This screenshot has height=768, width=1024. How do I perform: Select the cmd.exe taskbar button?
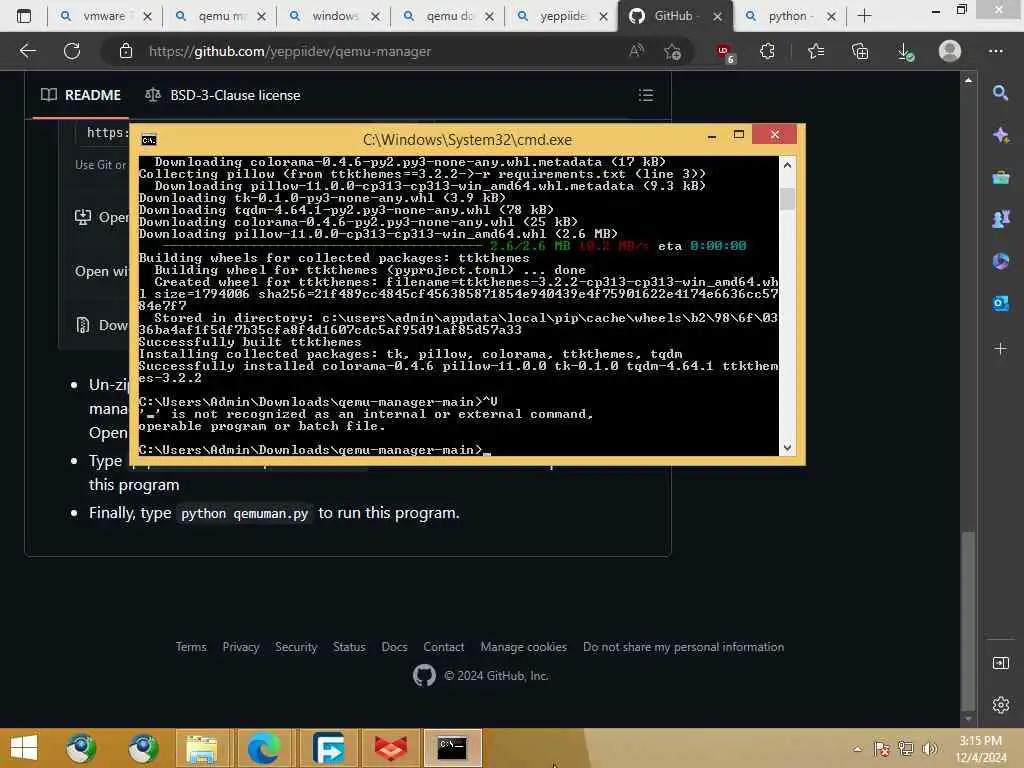(453, 748)
